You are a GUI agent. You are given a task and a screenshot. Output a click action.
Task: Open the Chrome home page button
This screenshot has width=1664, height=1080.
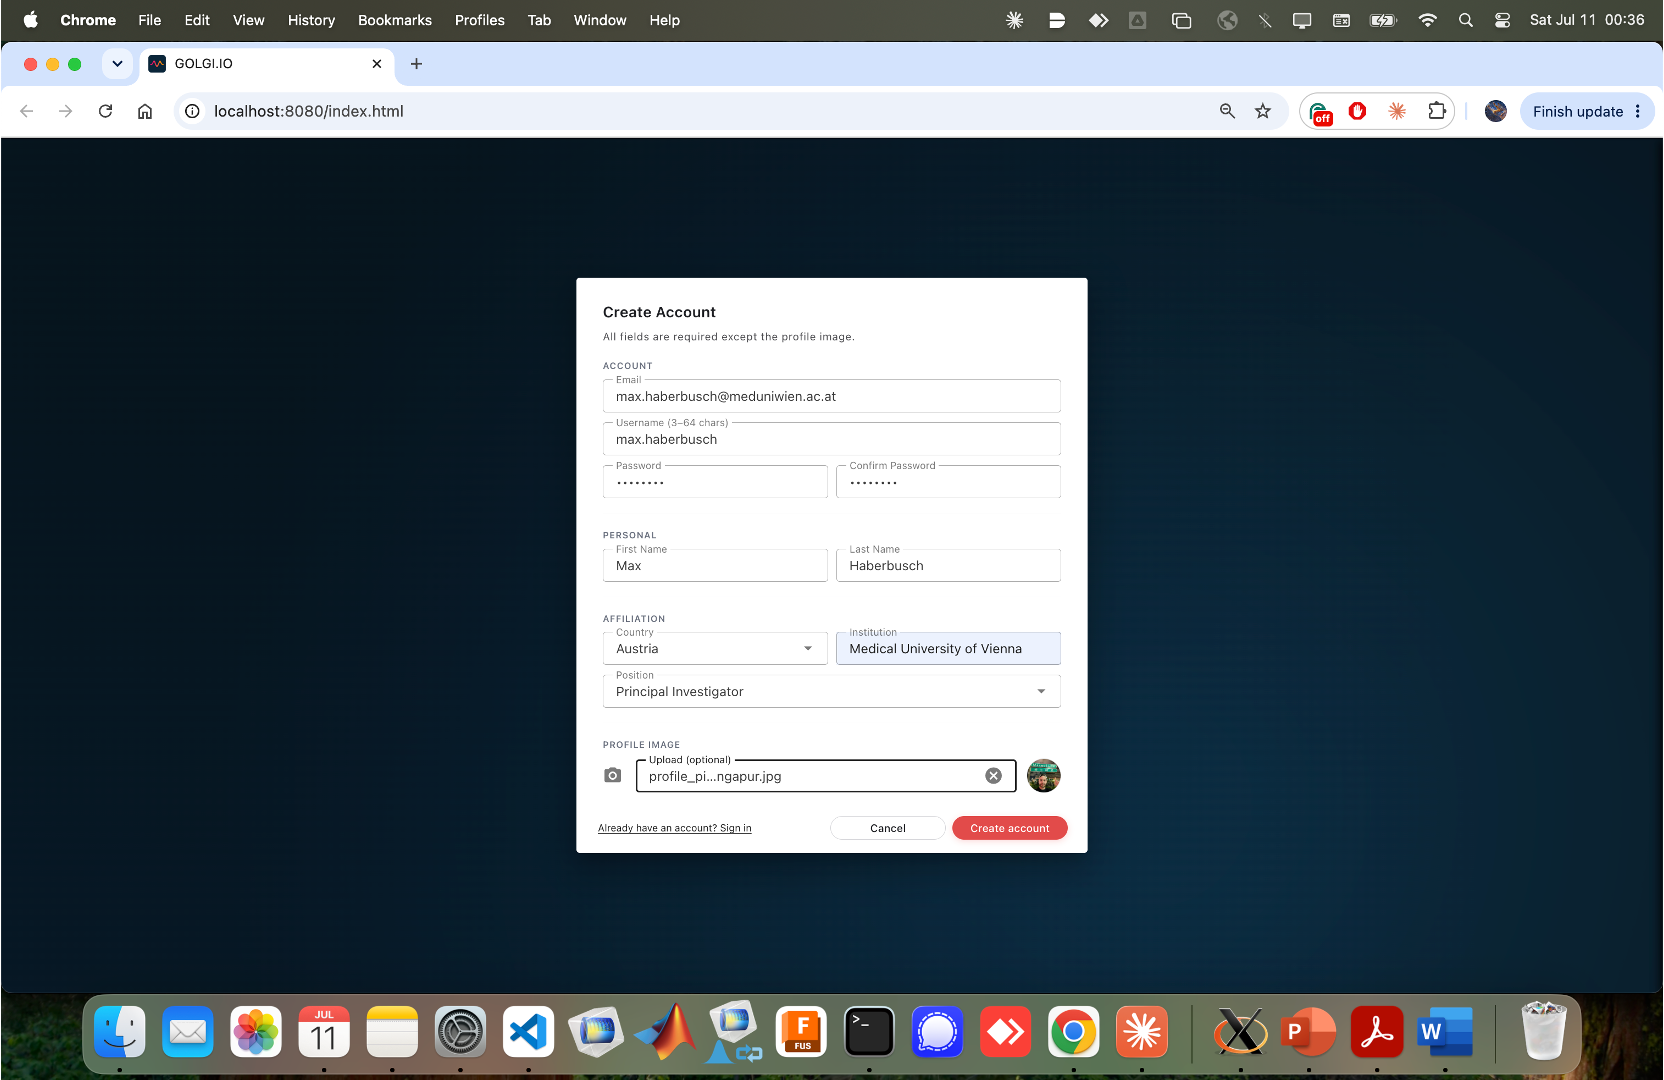[145, 111]
